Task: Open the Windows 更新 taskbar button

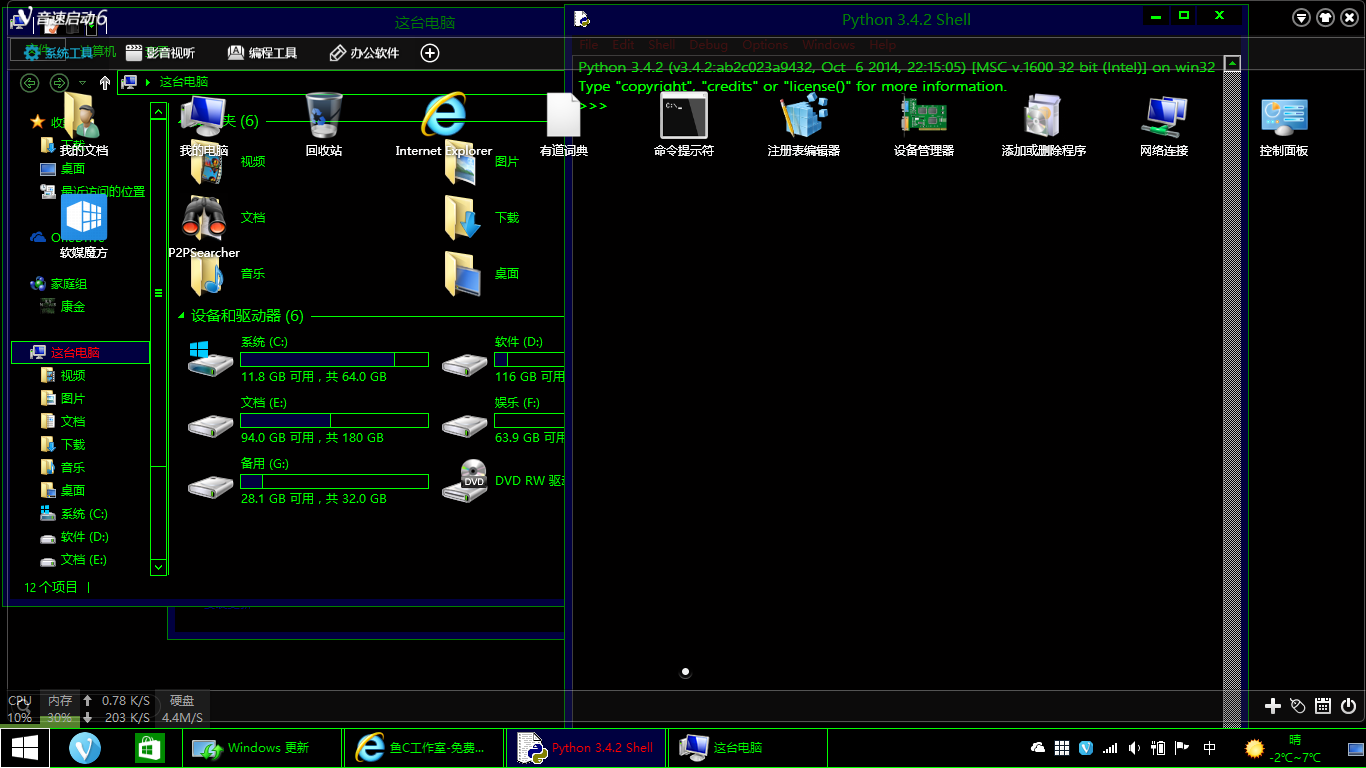Action: [x=262, y=747]
